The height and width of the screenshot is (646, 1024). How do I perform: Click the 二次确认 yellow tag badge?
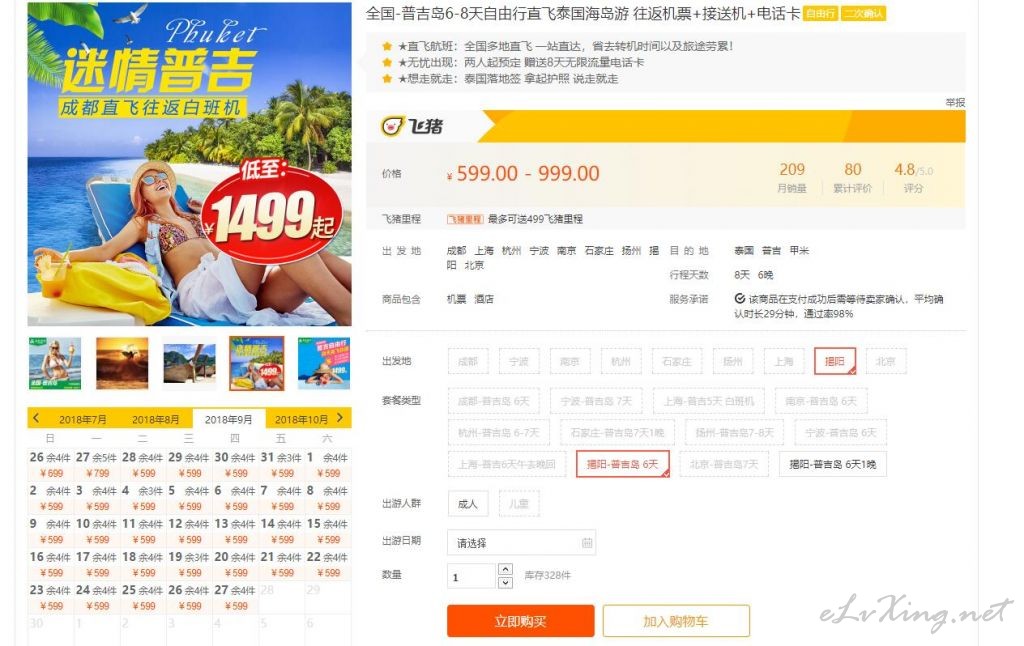863,14
